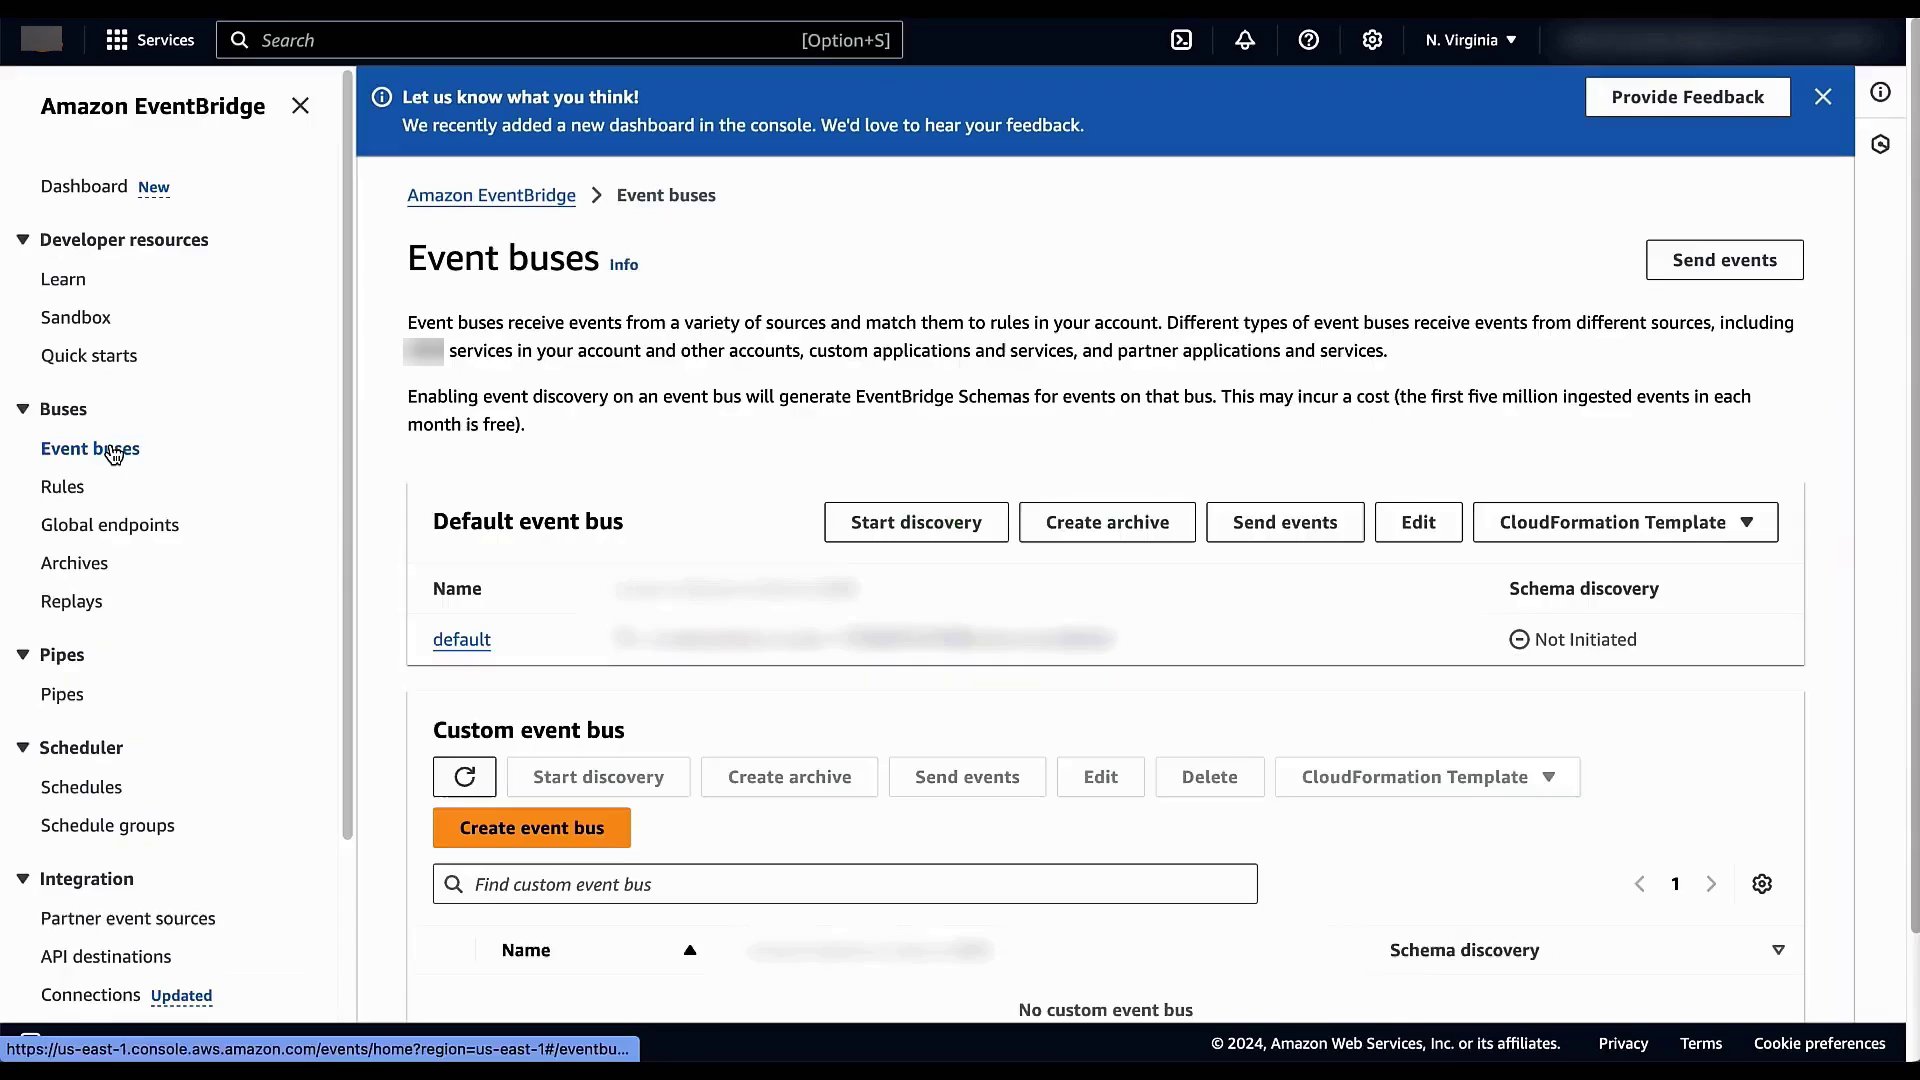Open Partner event sources in sidebar
The height and width of the screenshot is (1080, 1920).
128,918
